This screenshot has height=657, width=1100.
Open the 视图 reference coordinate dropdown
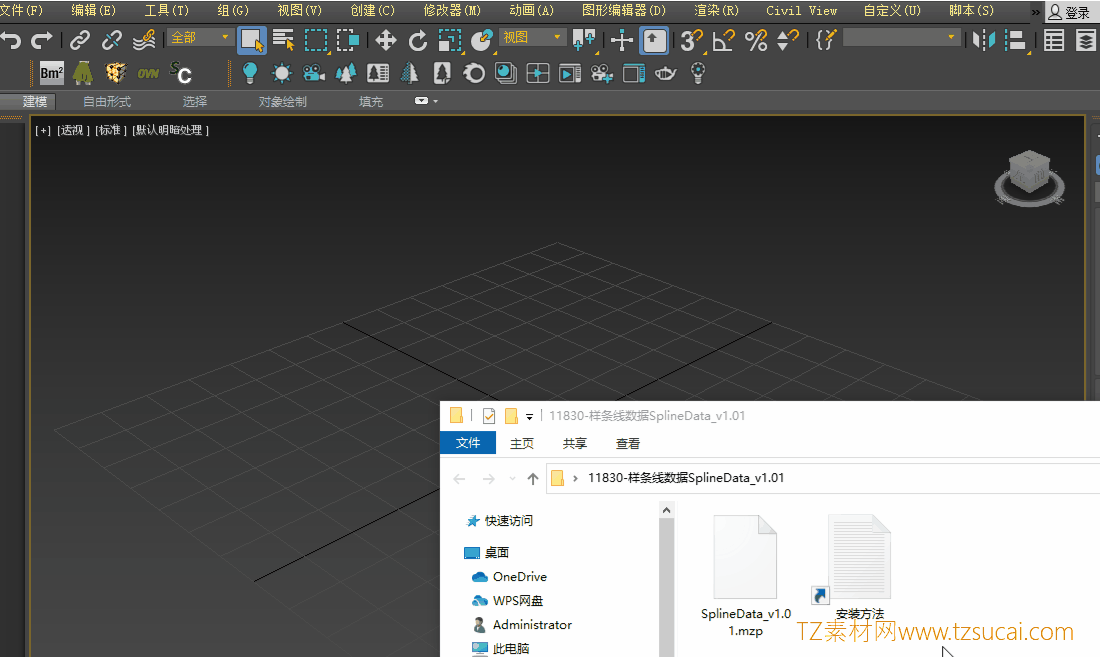pos(531,37)
